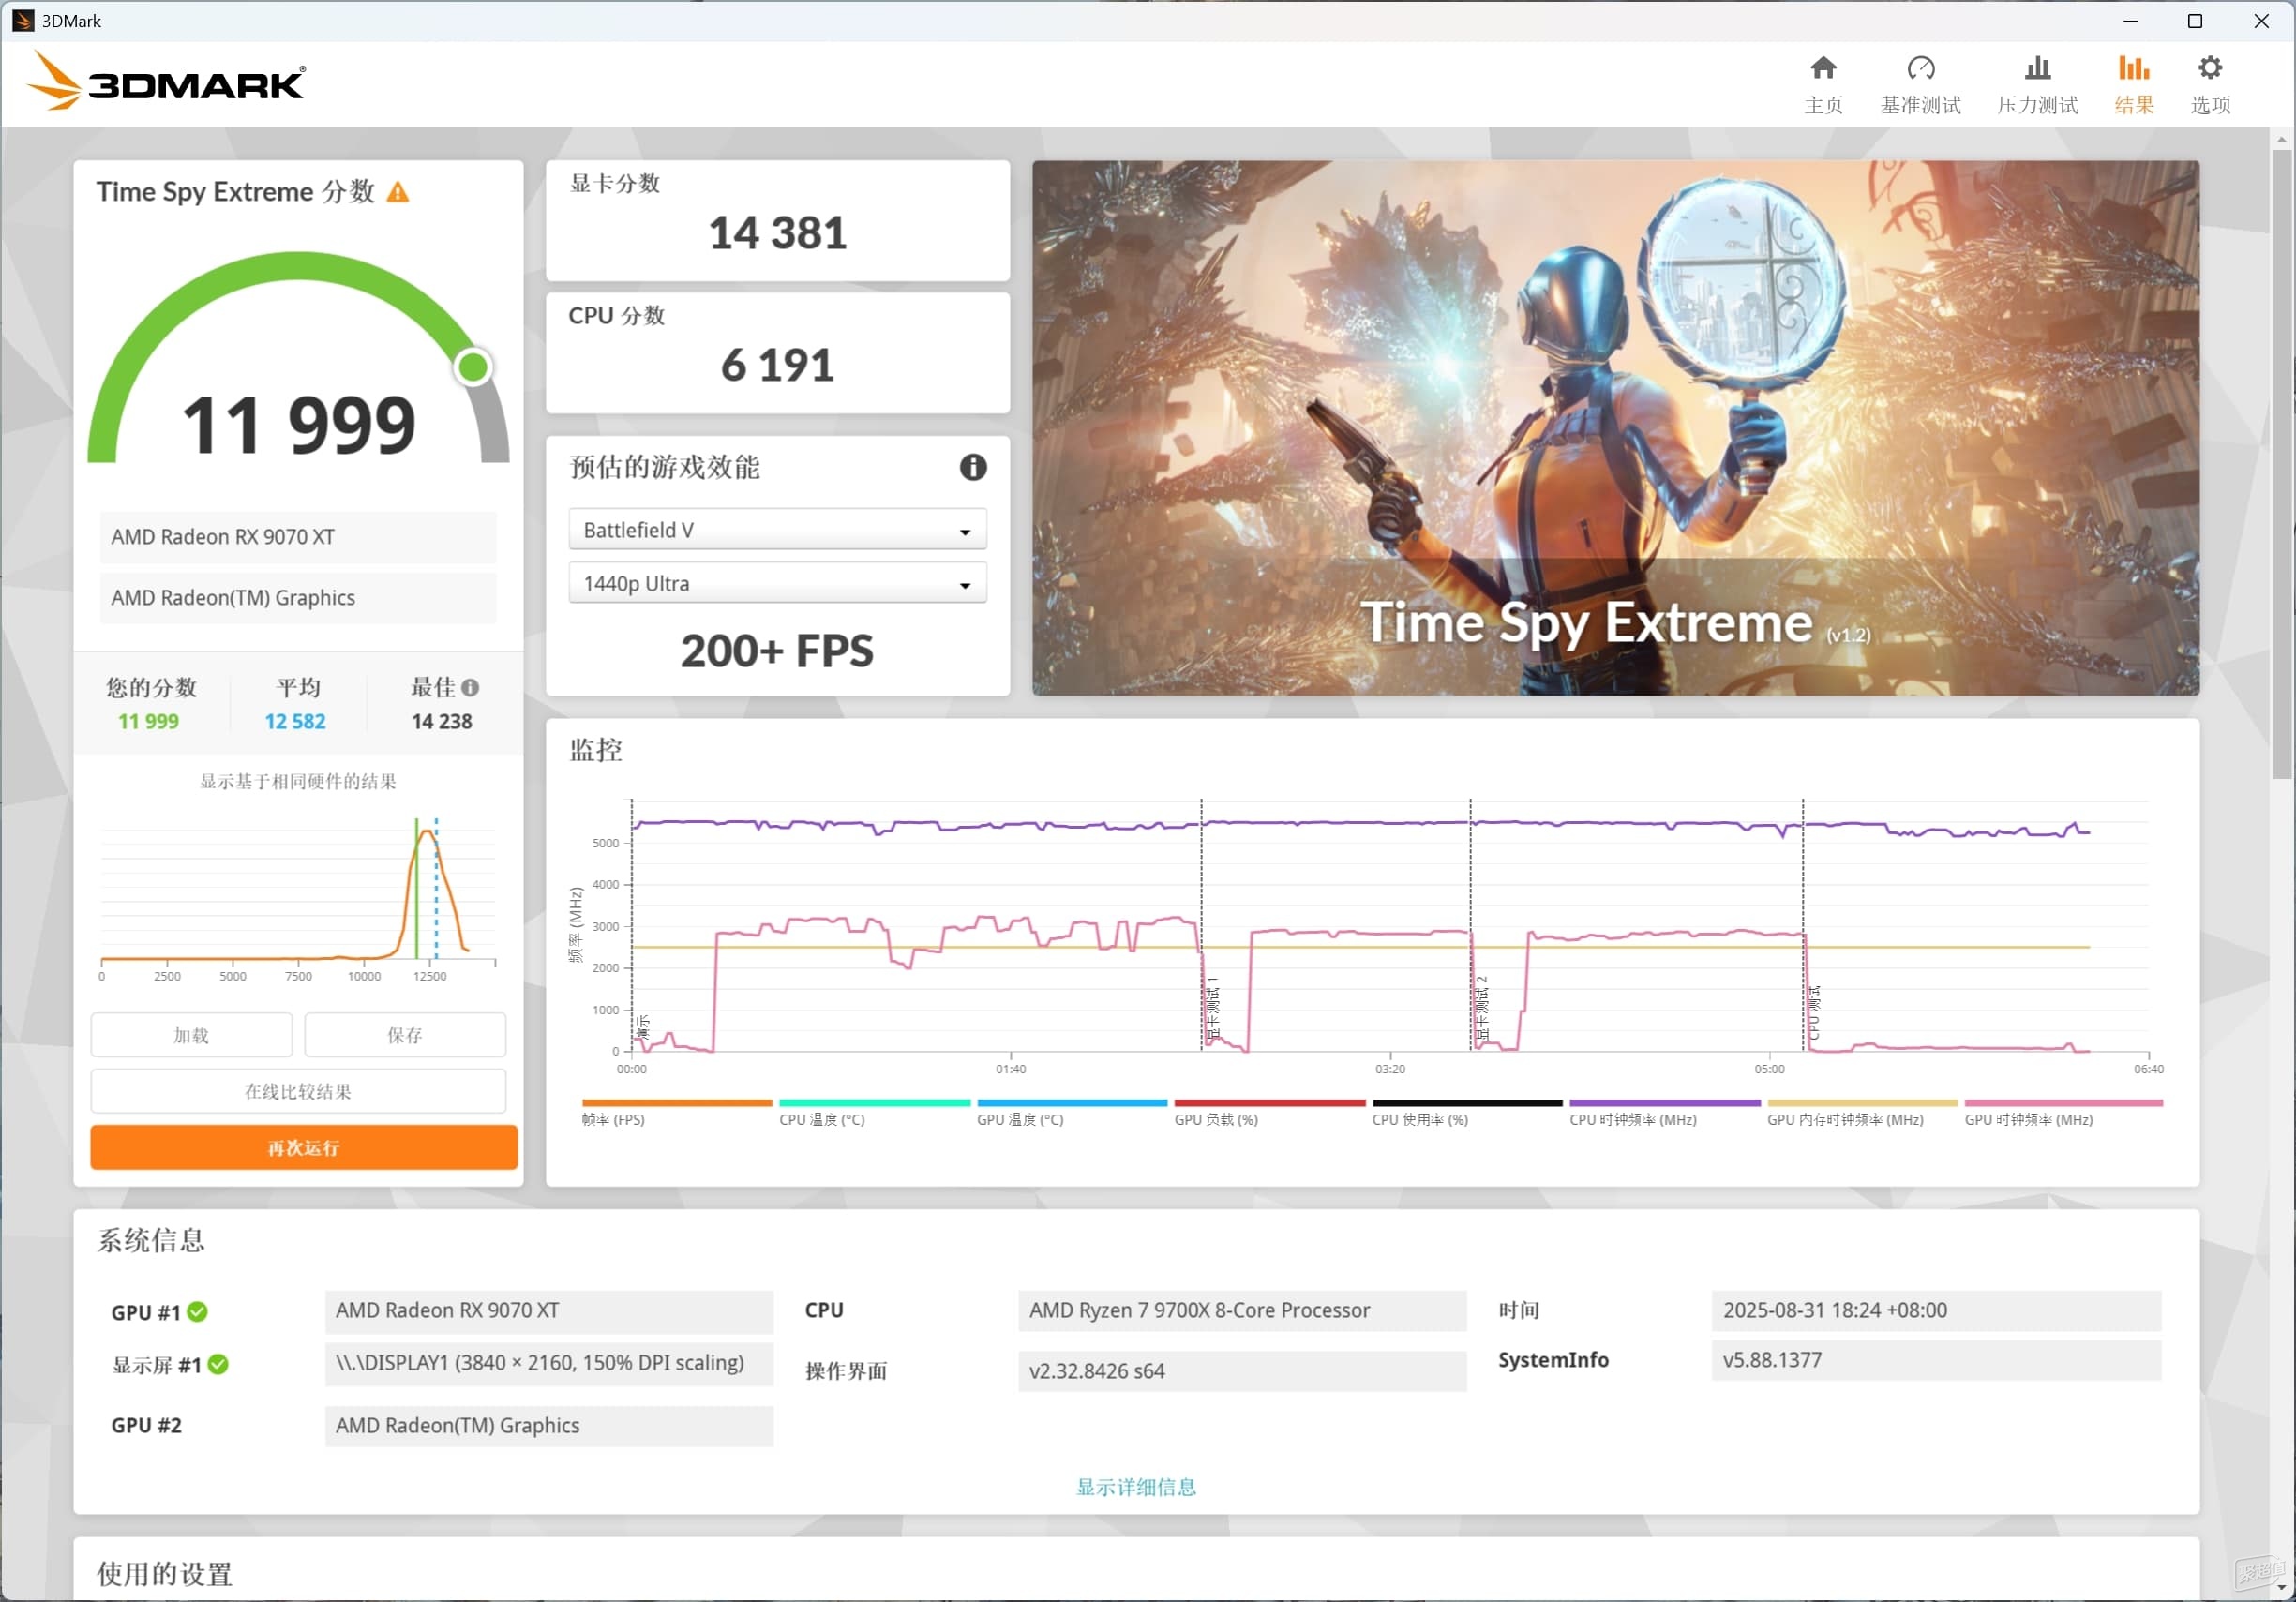Click the Save (保存) button
Viewport: 2296px width, 1602px height.
pos(404,1035)
